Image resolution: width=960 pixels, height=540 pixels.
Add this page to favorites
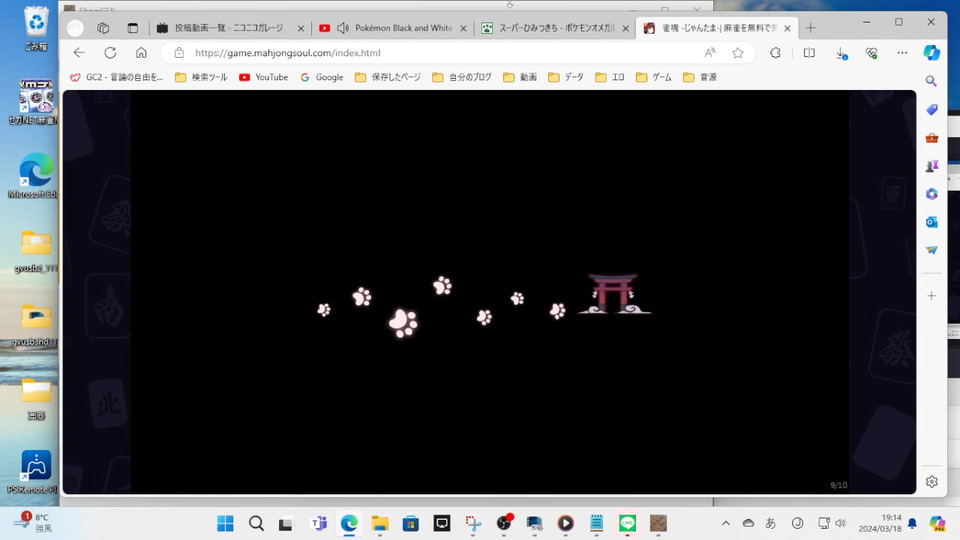(738, 53)
